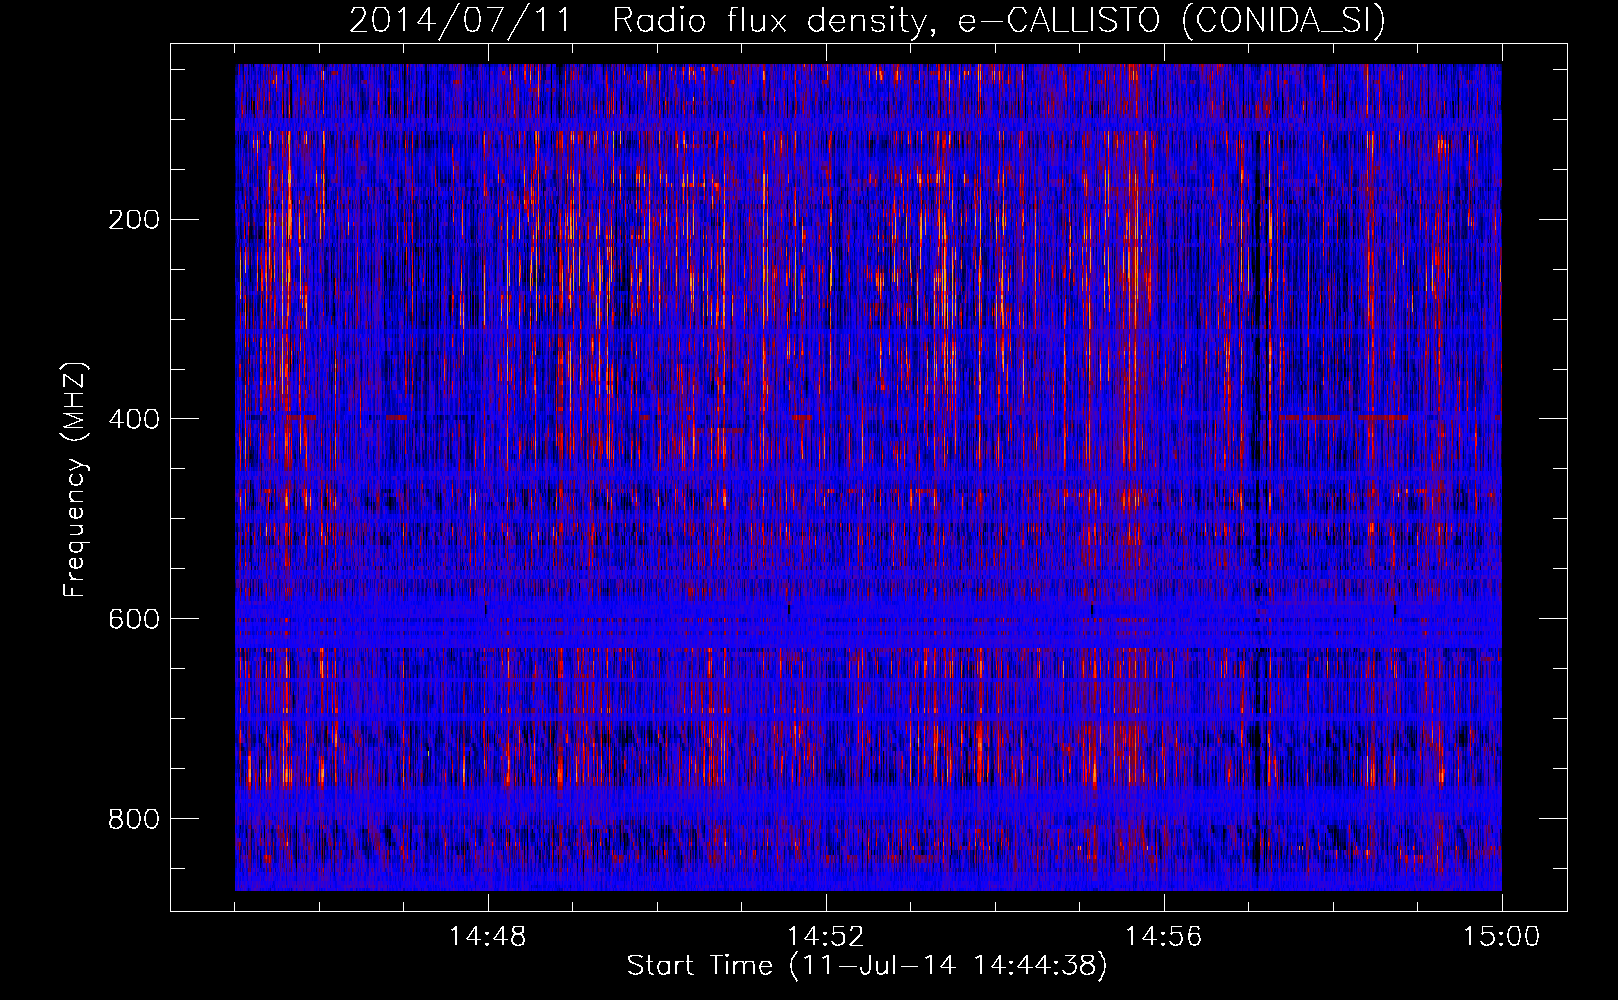Click the Frequency (MHZ) axis label

[x=74, y=479]
